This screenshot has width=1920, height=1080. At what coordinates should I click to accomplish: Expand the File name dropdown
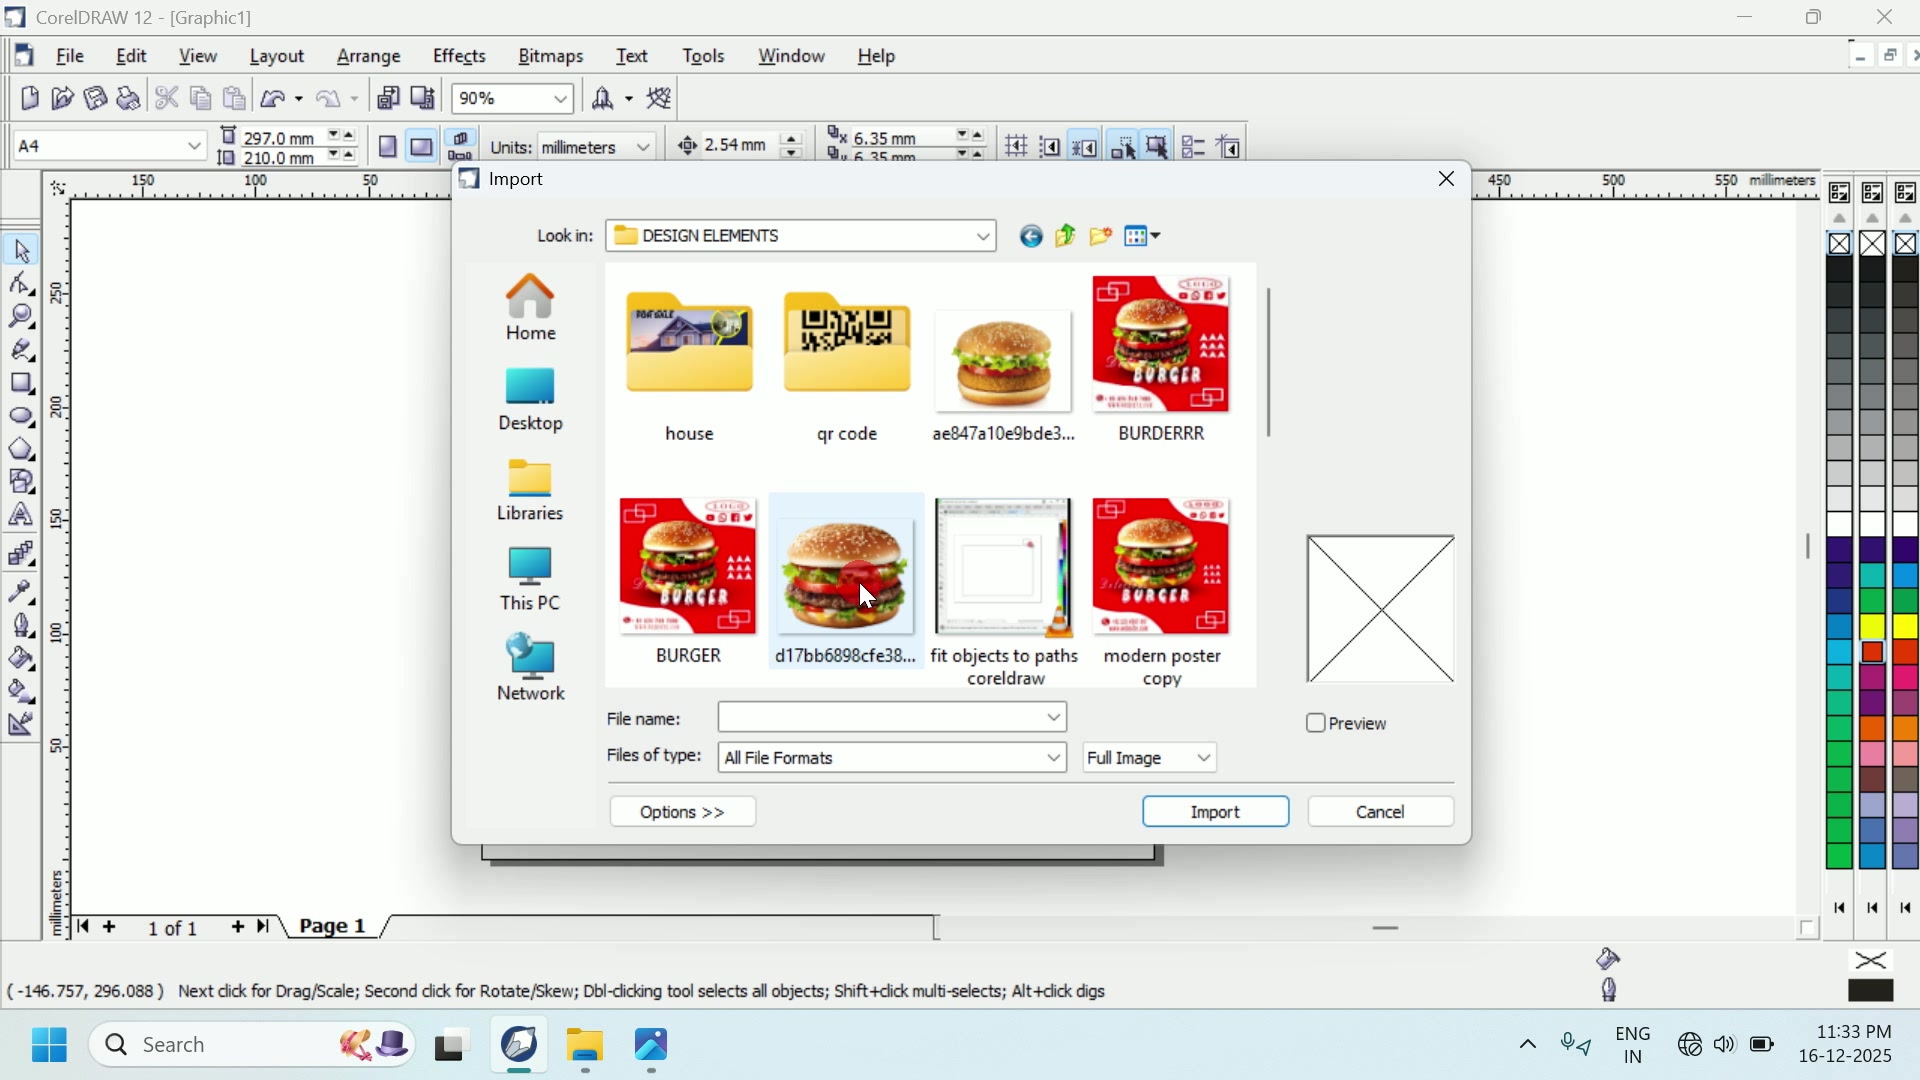(x=1056, y=718)
